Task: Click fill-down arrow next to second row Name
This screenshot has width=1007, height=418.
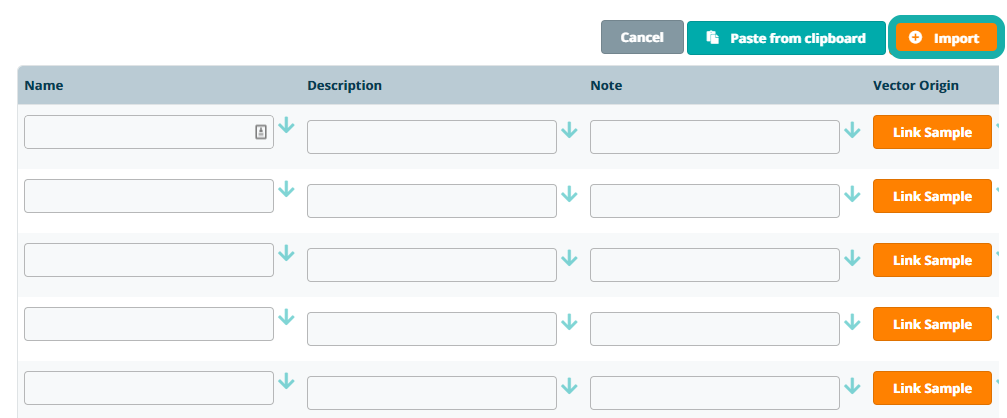Action: pos(287,190)
